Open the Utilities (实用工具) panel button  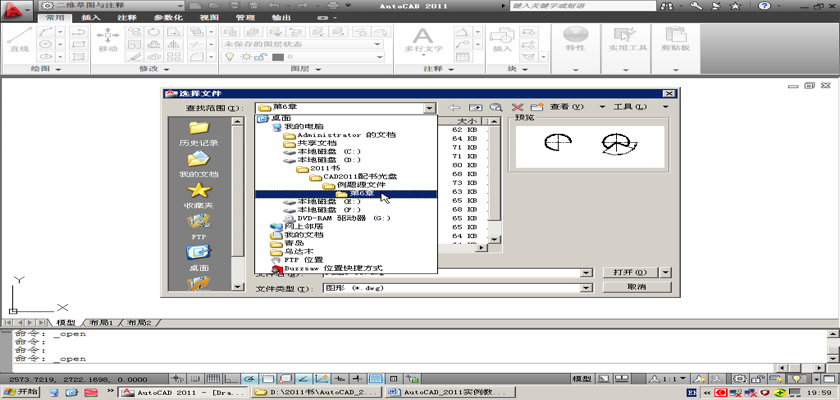(x=627, y=40)
